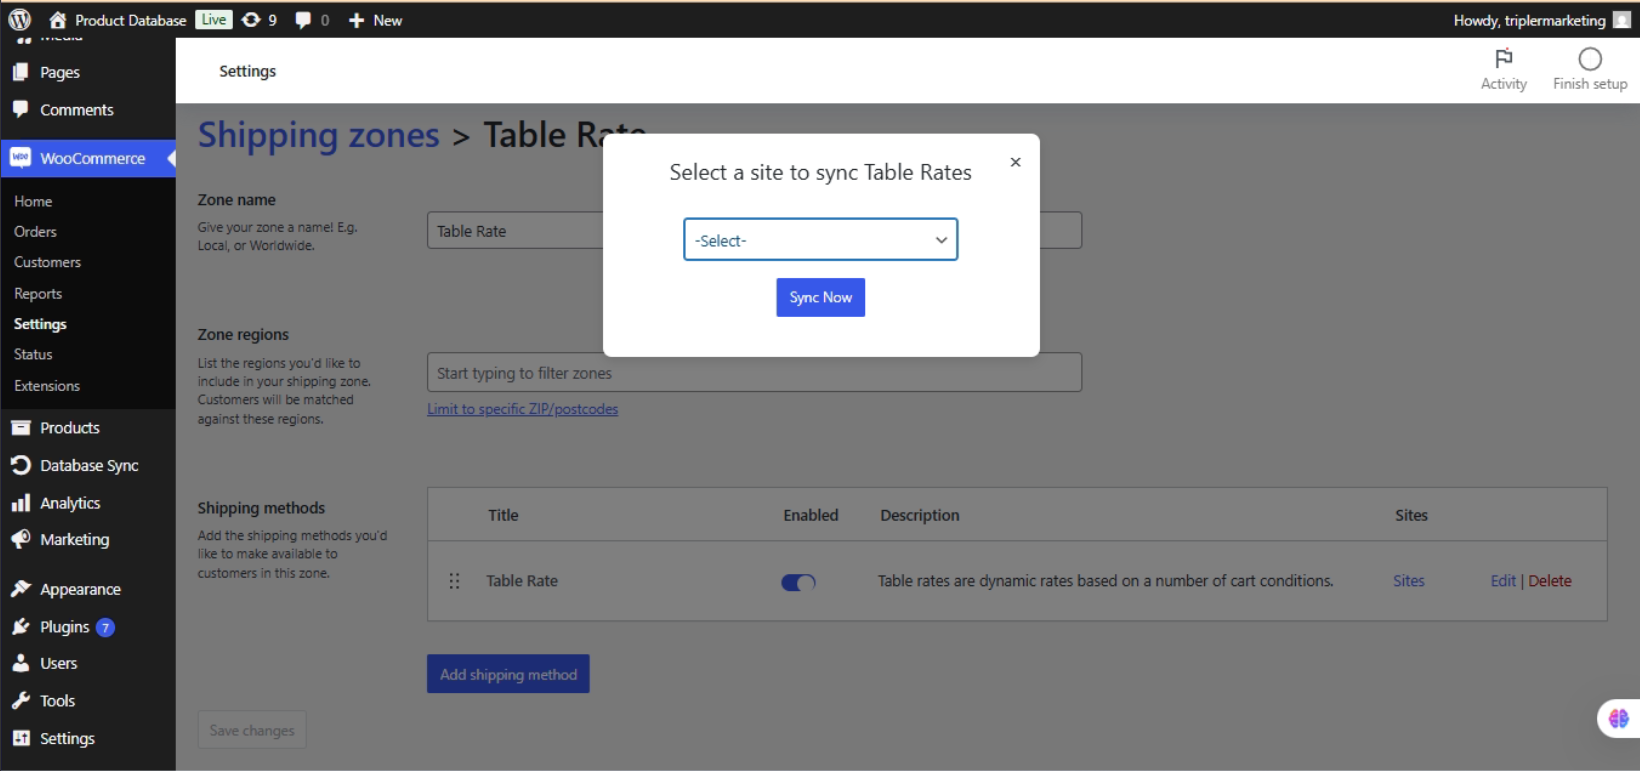Open Database Sync in the sidebar

pos(88,466)
